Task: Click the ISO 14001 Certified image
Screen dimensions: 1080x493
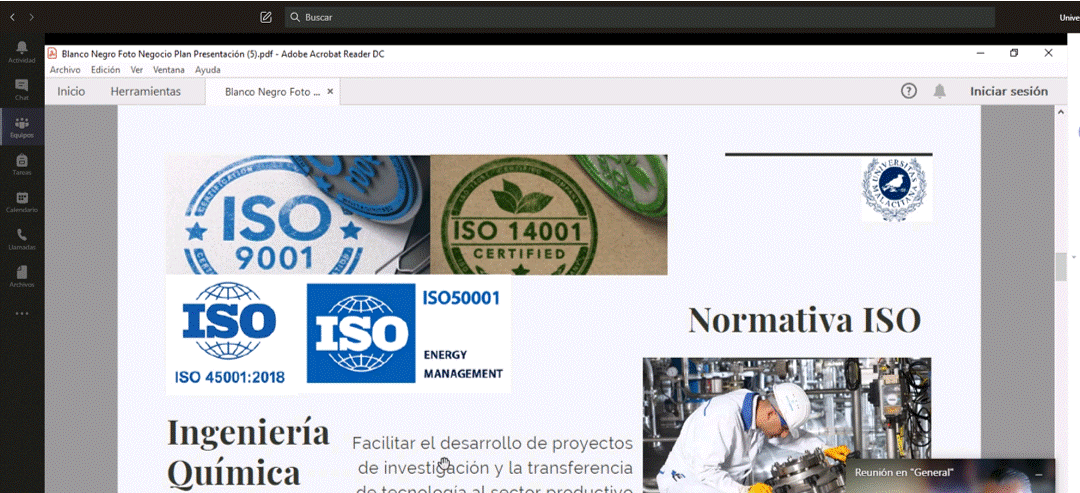Action: pyautogui.click(x=548, y=215)
